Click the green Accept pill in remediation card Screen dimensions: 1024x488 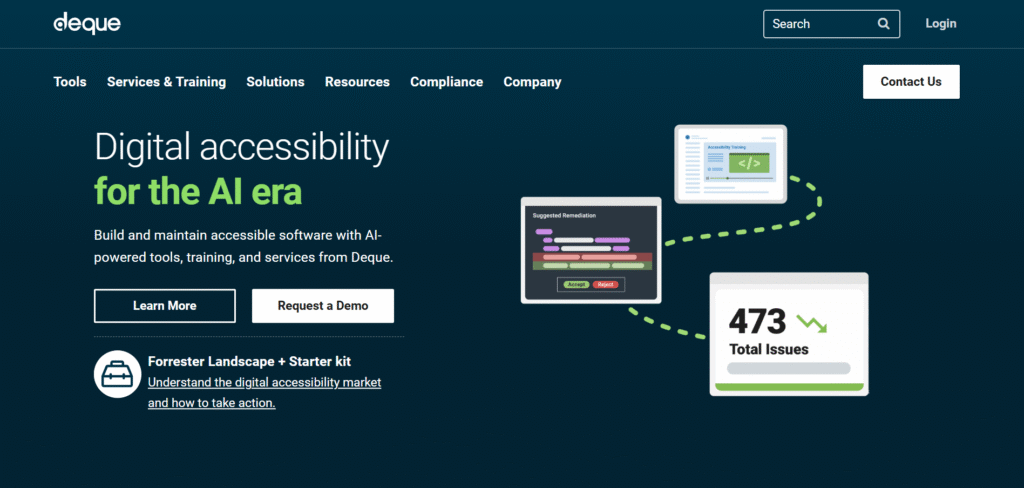(x=576, y=285)
